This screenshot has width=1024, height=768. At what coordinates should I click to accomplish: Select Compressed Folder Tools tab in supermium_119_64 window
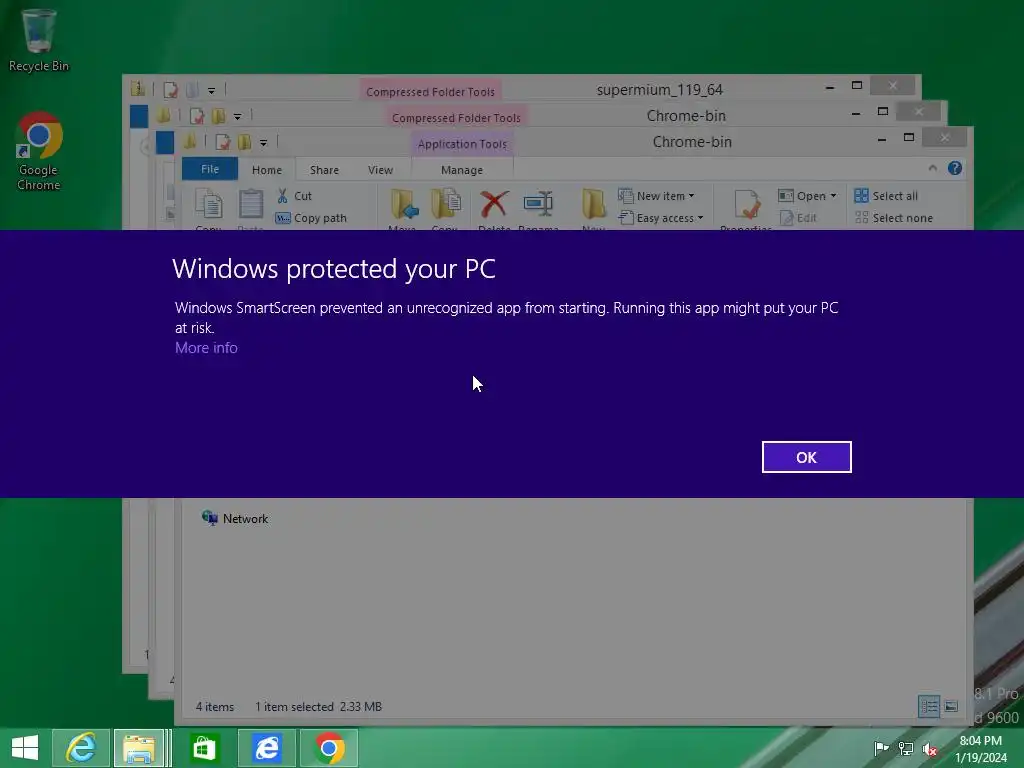pyautogui.click(x=430, y=91)
